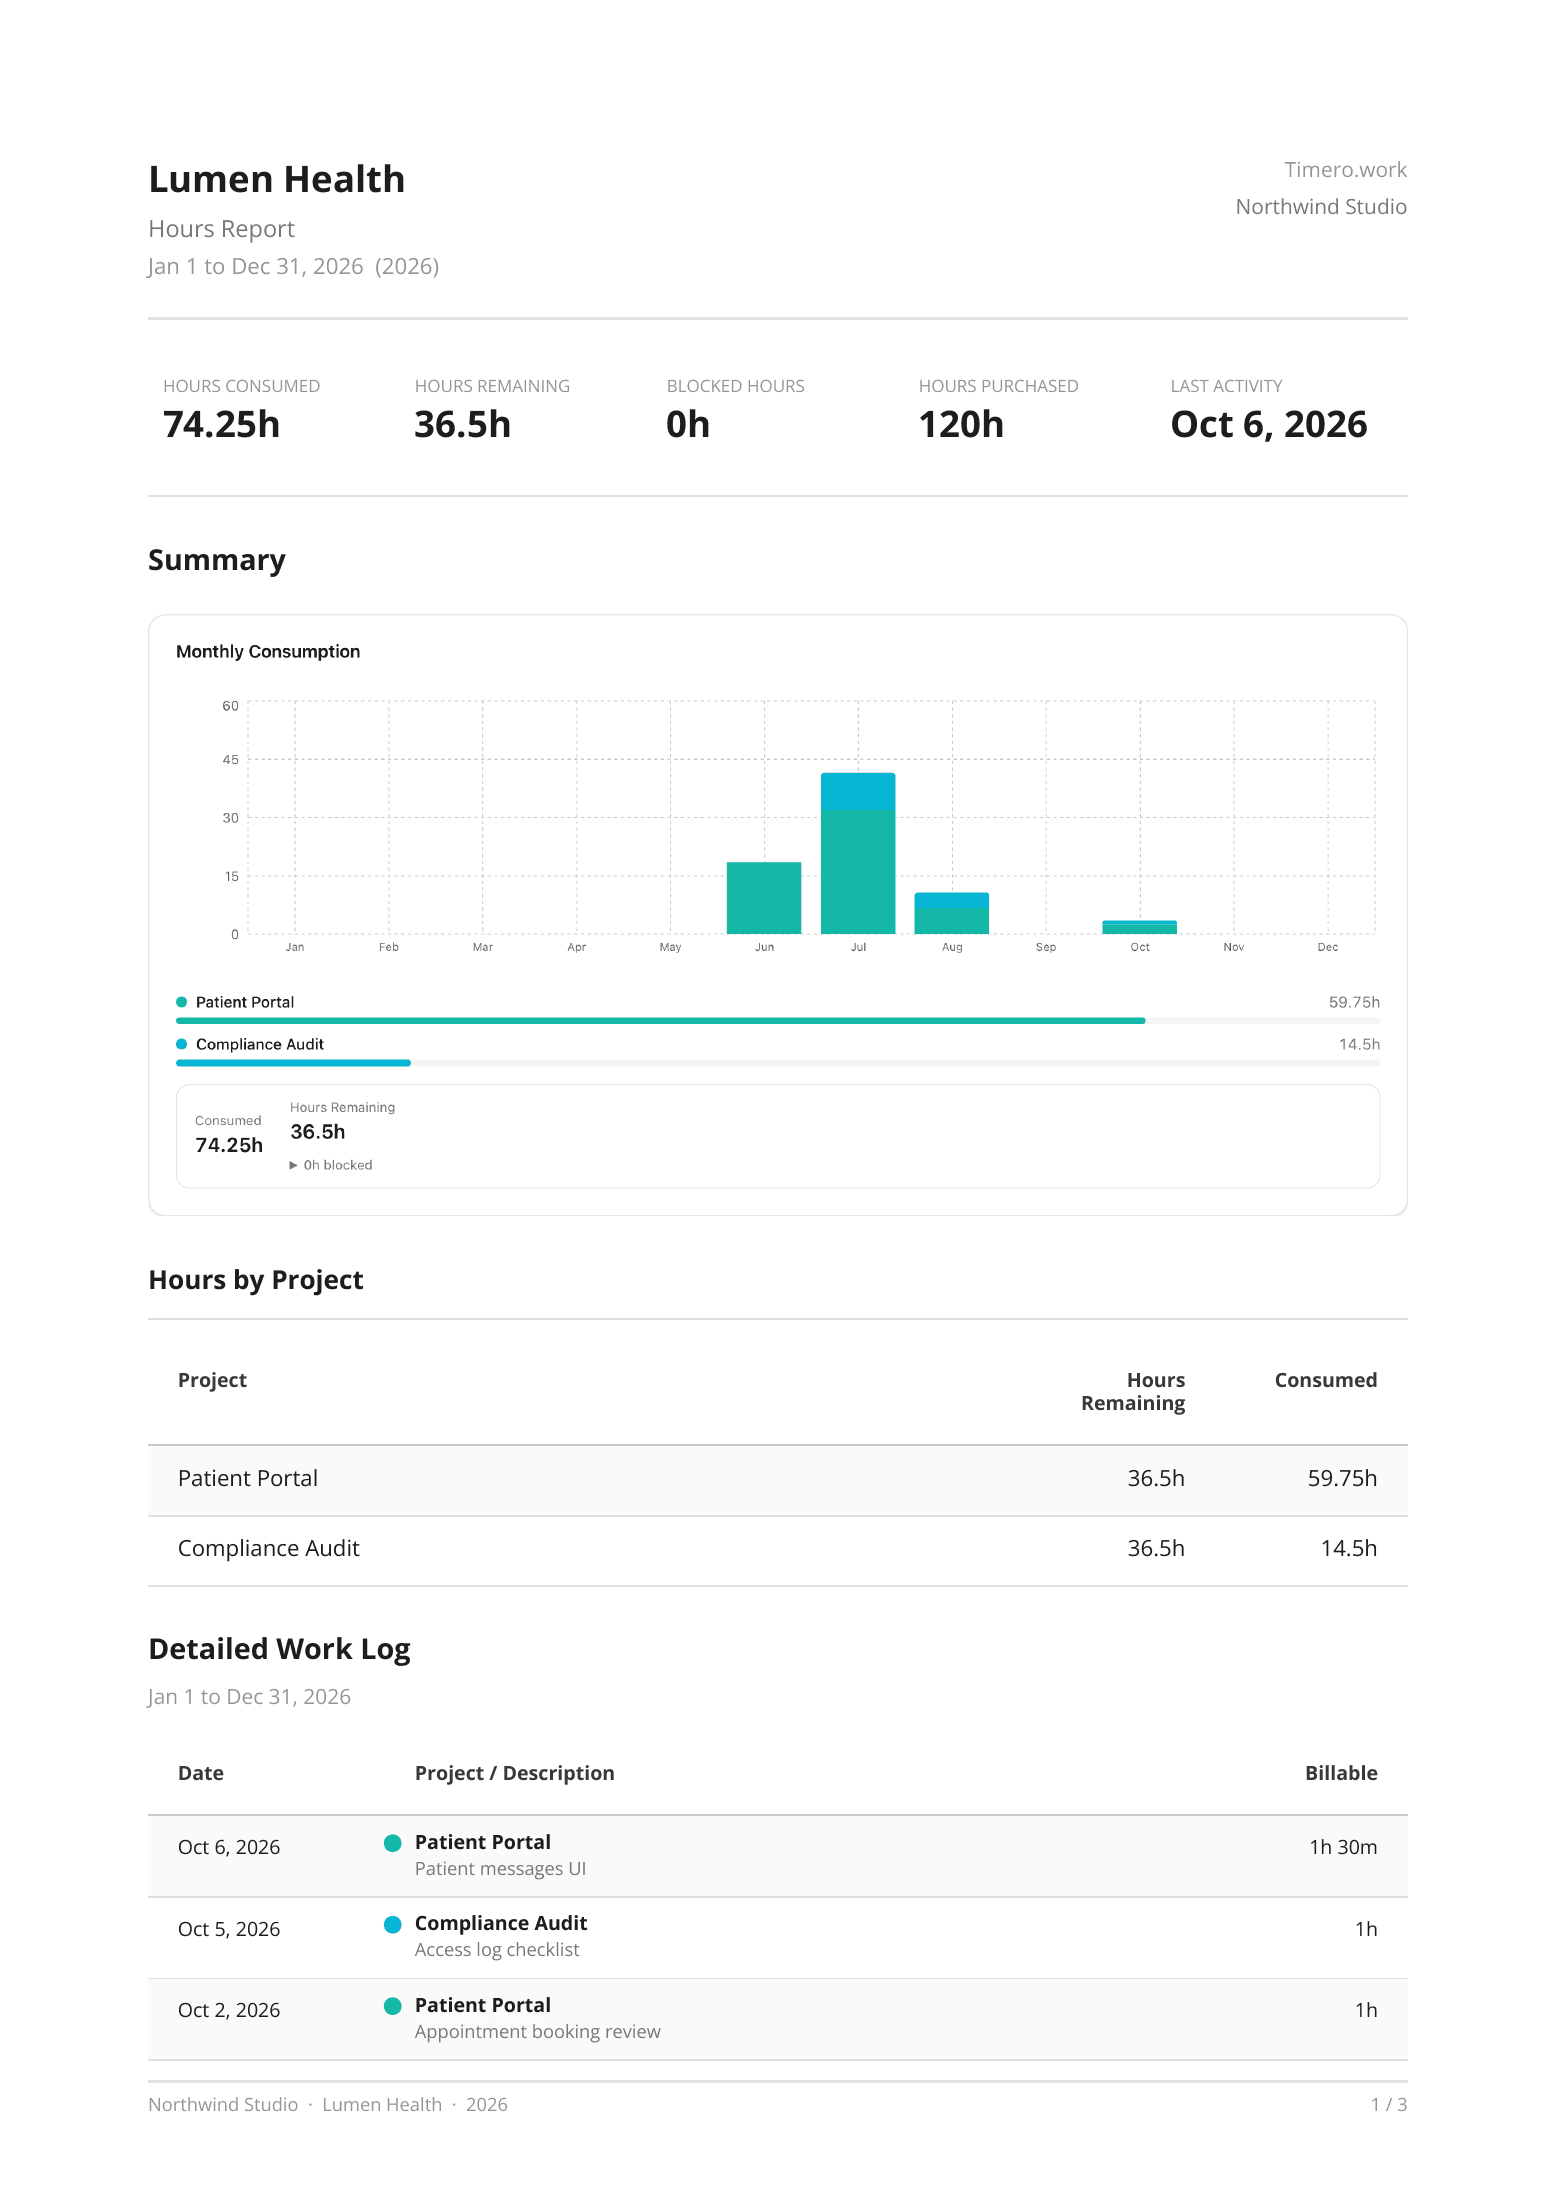Click the "Project" column header
The width and height of the screenshot is (1556, 2200).
click(212, 1380)
